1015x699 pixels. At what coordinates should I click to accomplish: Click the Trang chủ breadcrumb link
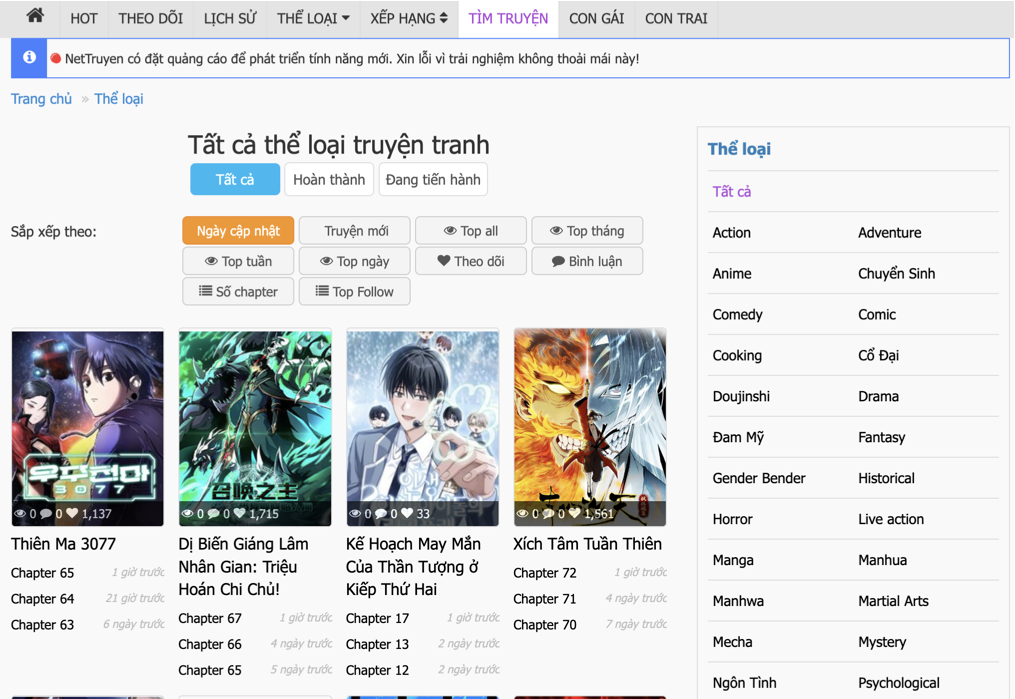click(x=41, y=99)
